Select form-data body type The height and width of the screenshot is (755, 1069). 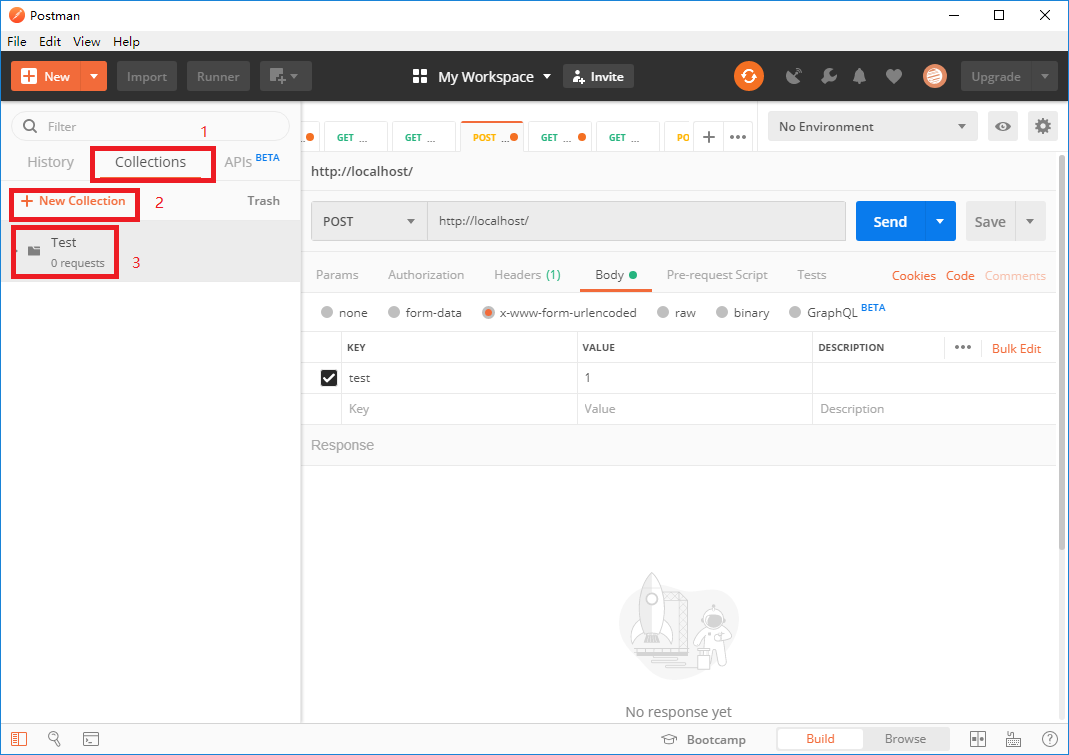pyautogui.click(x=394, y=312)
